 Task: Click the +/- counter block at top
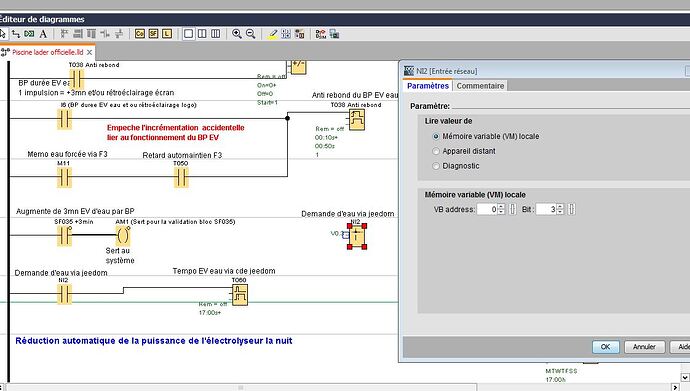point(298,66)
